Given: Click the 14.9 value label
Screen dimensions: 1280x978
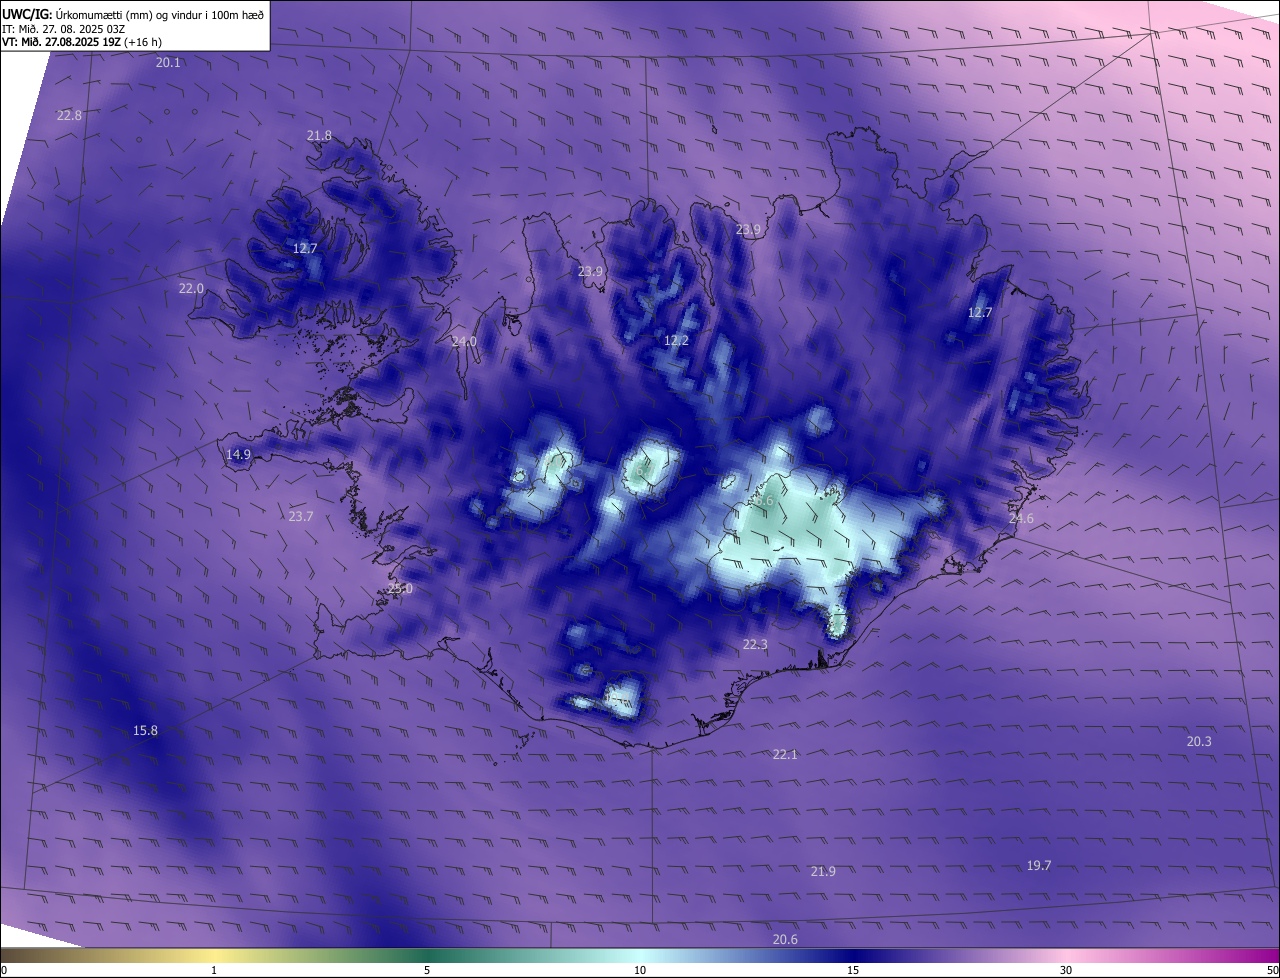Looking at the screenshot, I should pos(238,455).
